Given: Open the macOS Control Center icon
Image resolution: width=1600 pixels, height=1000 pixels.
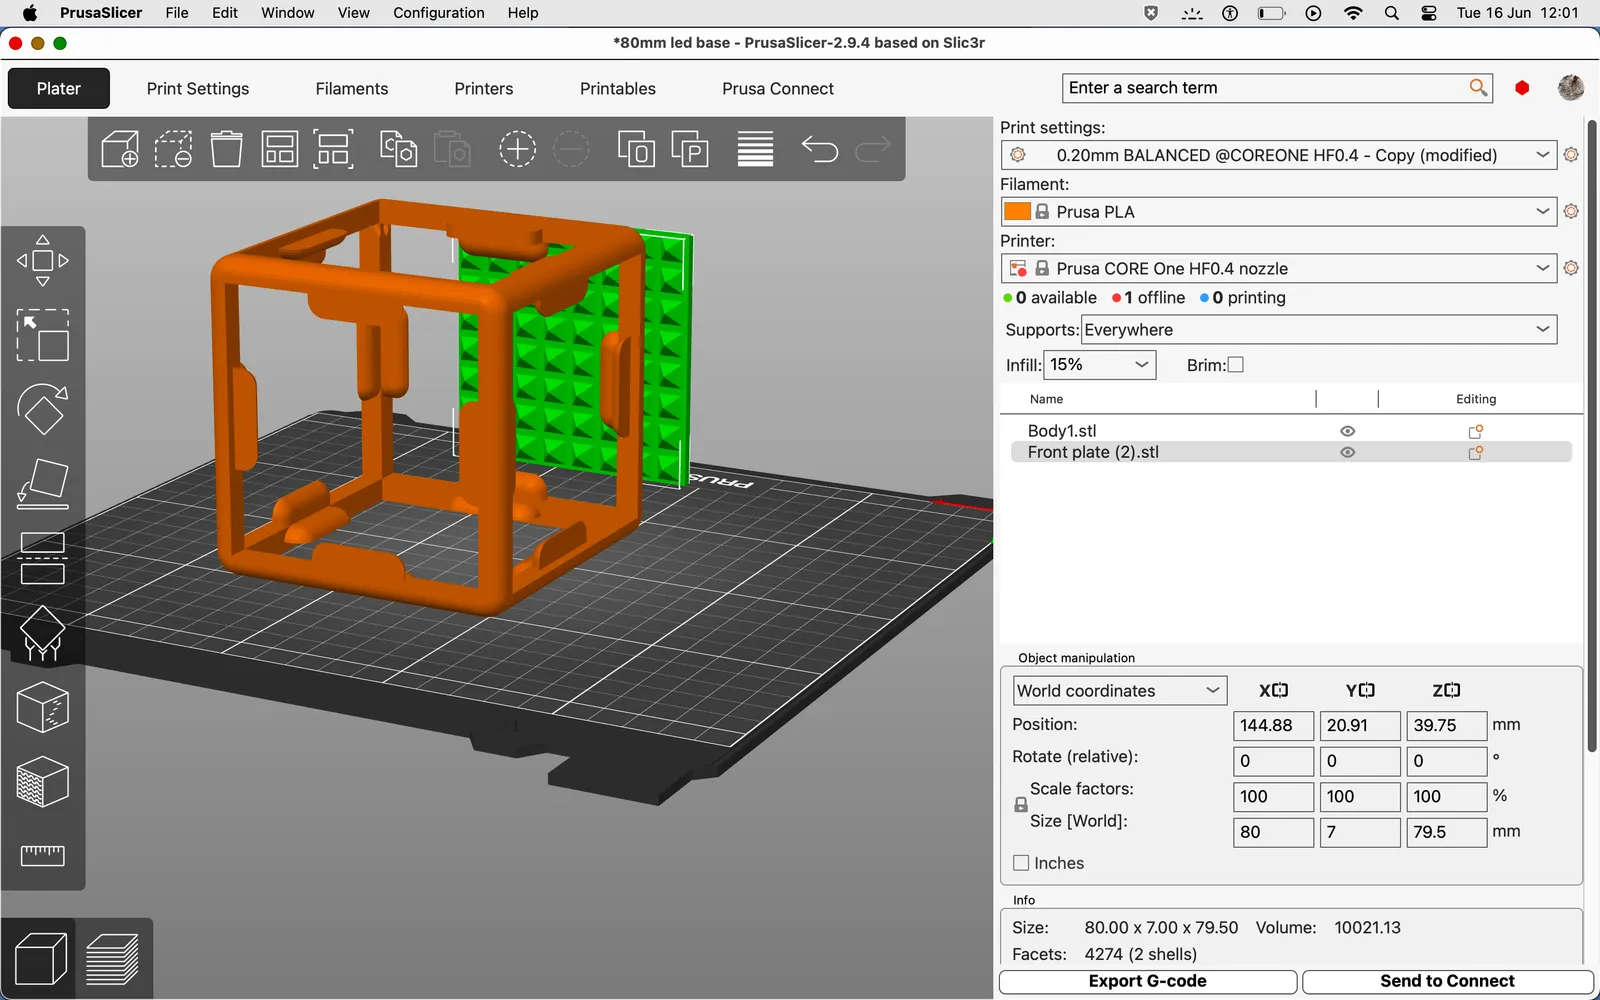Looking at the screenshot, I should (1429, 13).
